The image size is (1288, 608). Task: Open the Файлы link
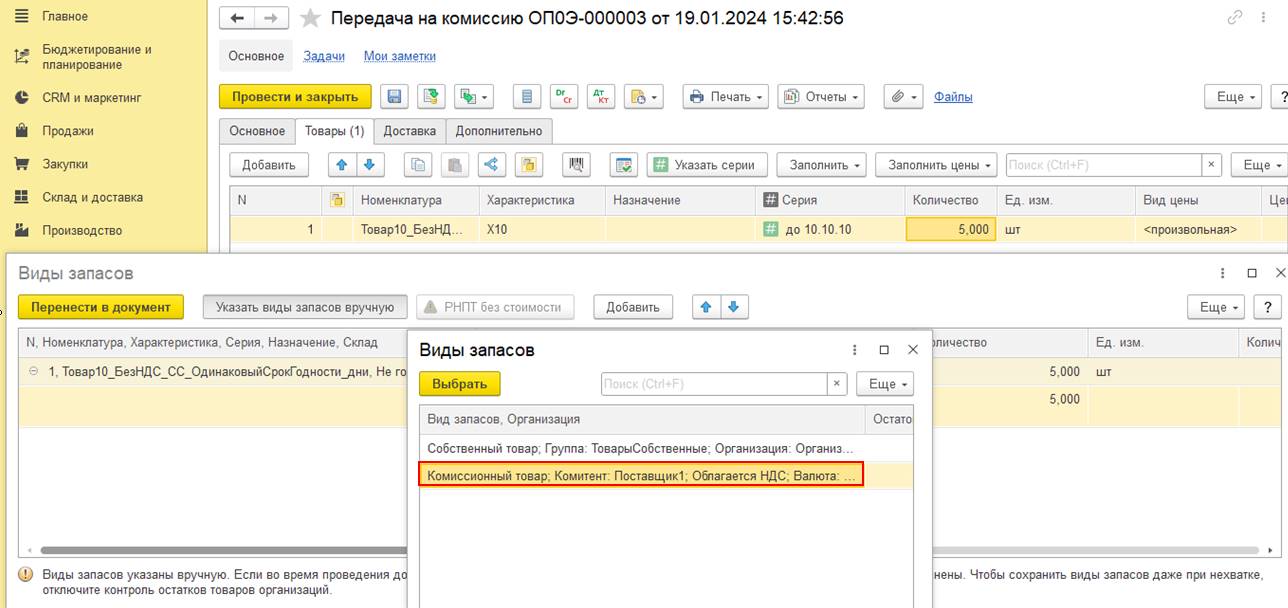coord(953,97)
